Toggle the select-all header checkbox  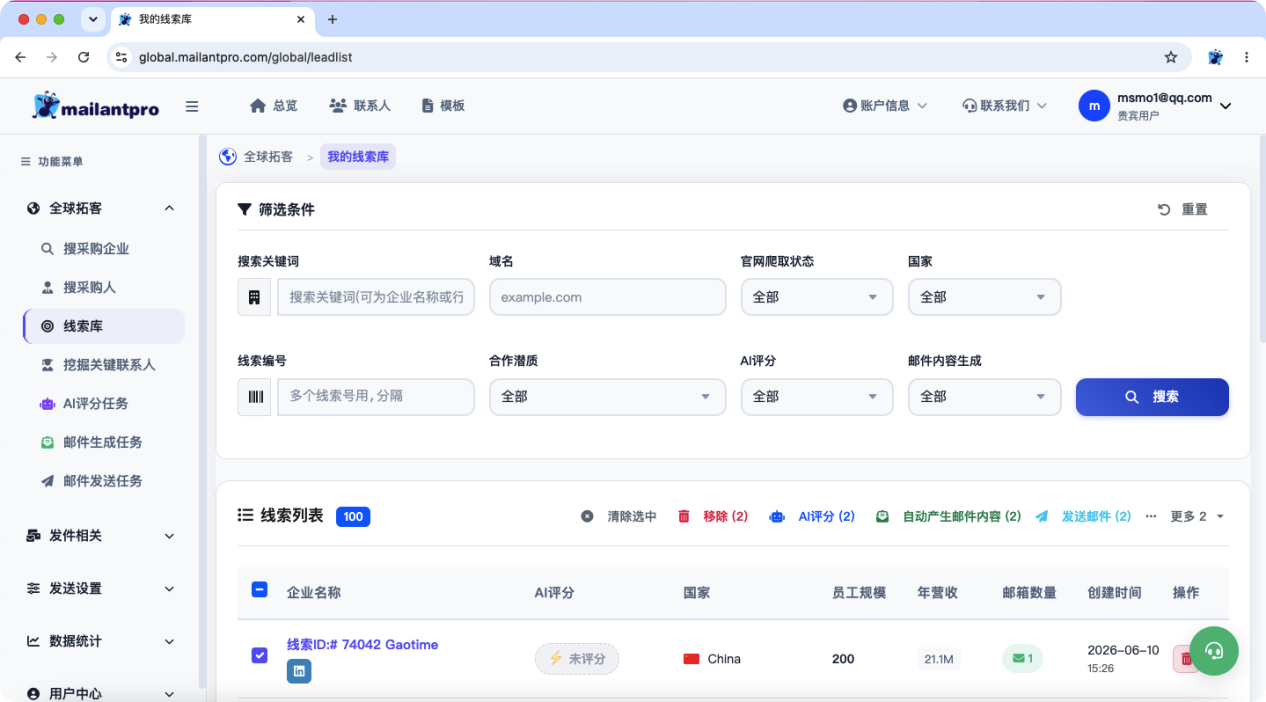pyautogui.click(x=259, y=590)
